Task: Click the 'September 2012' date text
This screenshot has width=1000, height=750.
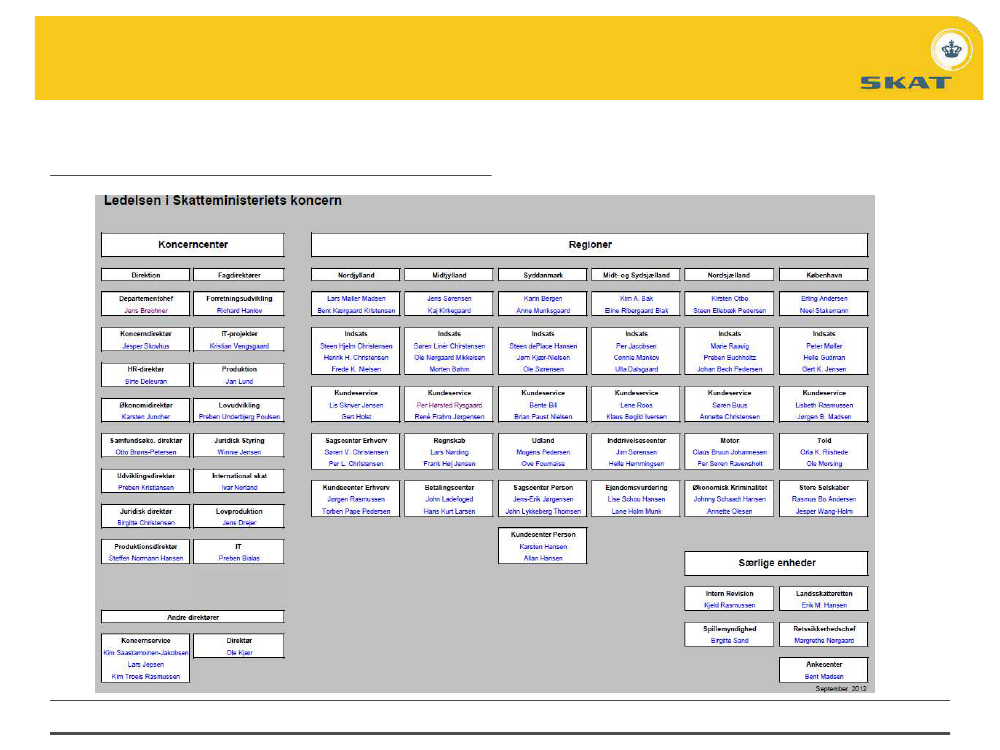Action: 841,689
